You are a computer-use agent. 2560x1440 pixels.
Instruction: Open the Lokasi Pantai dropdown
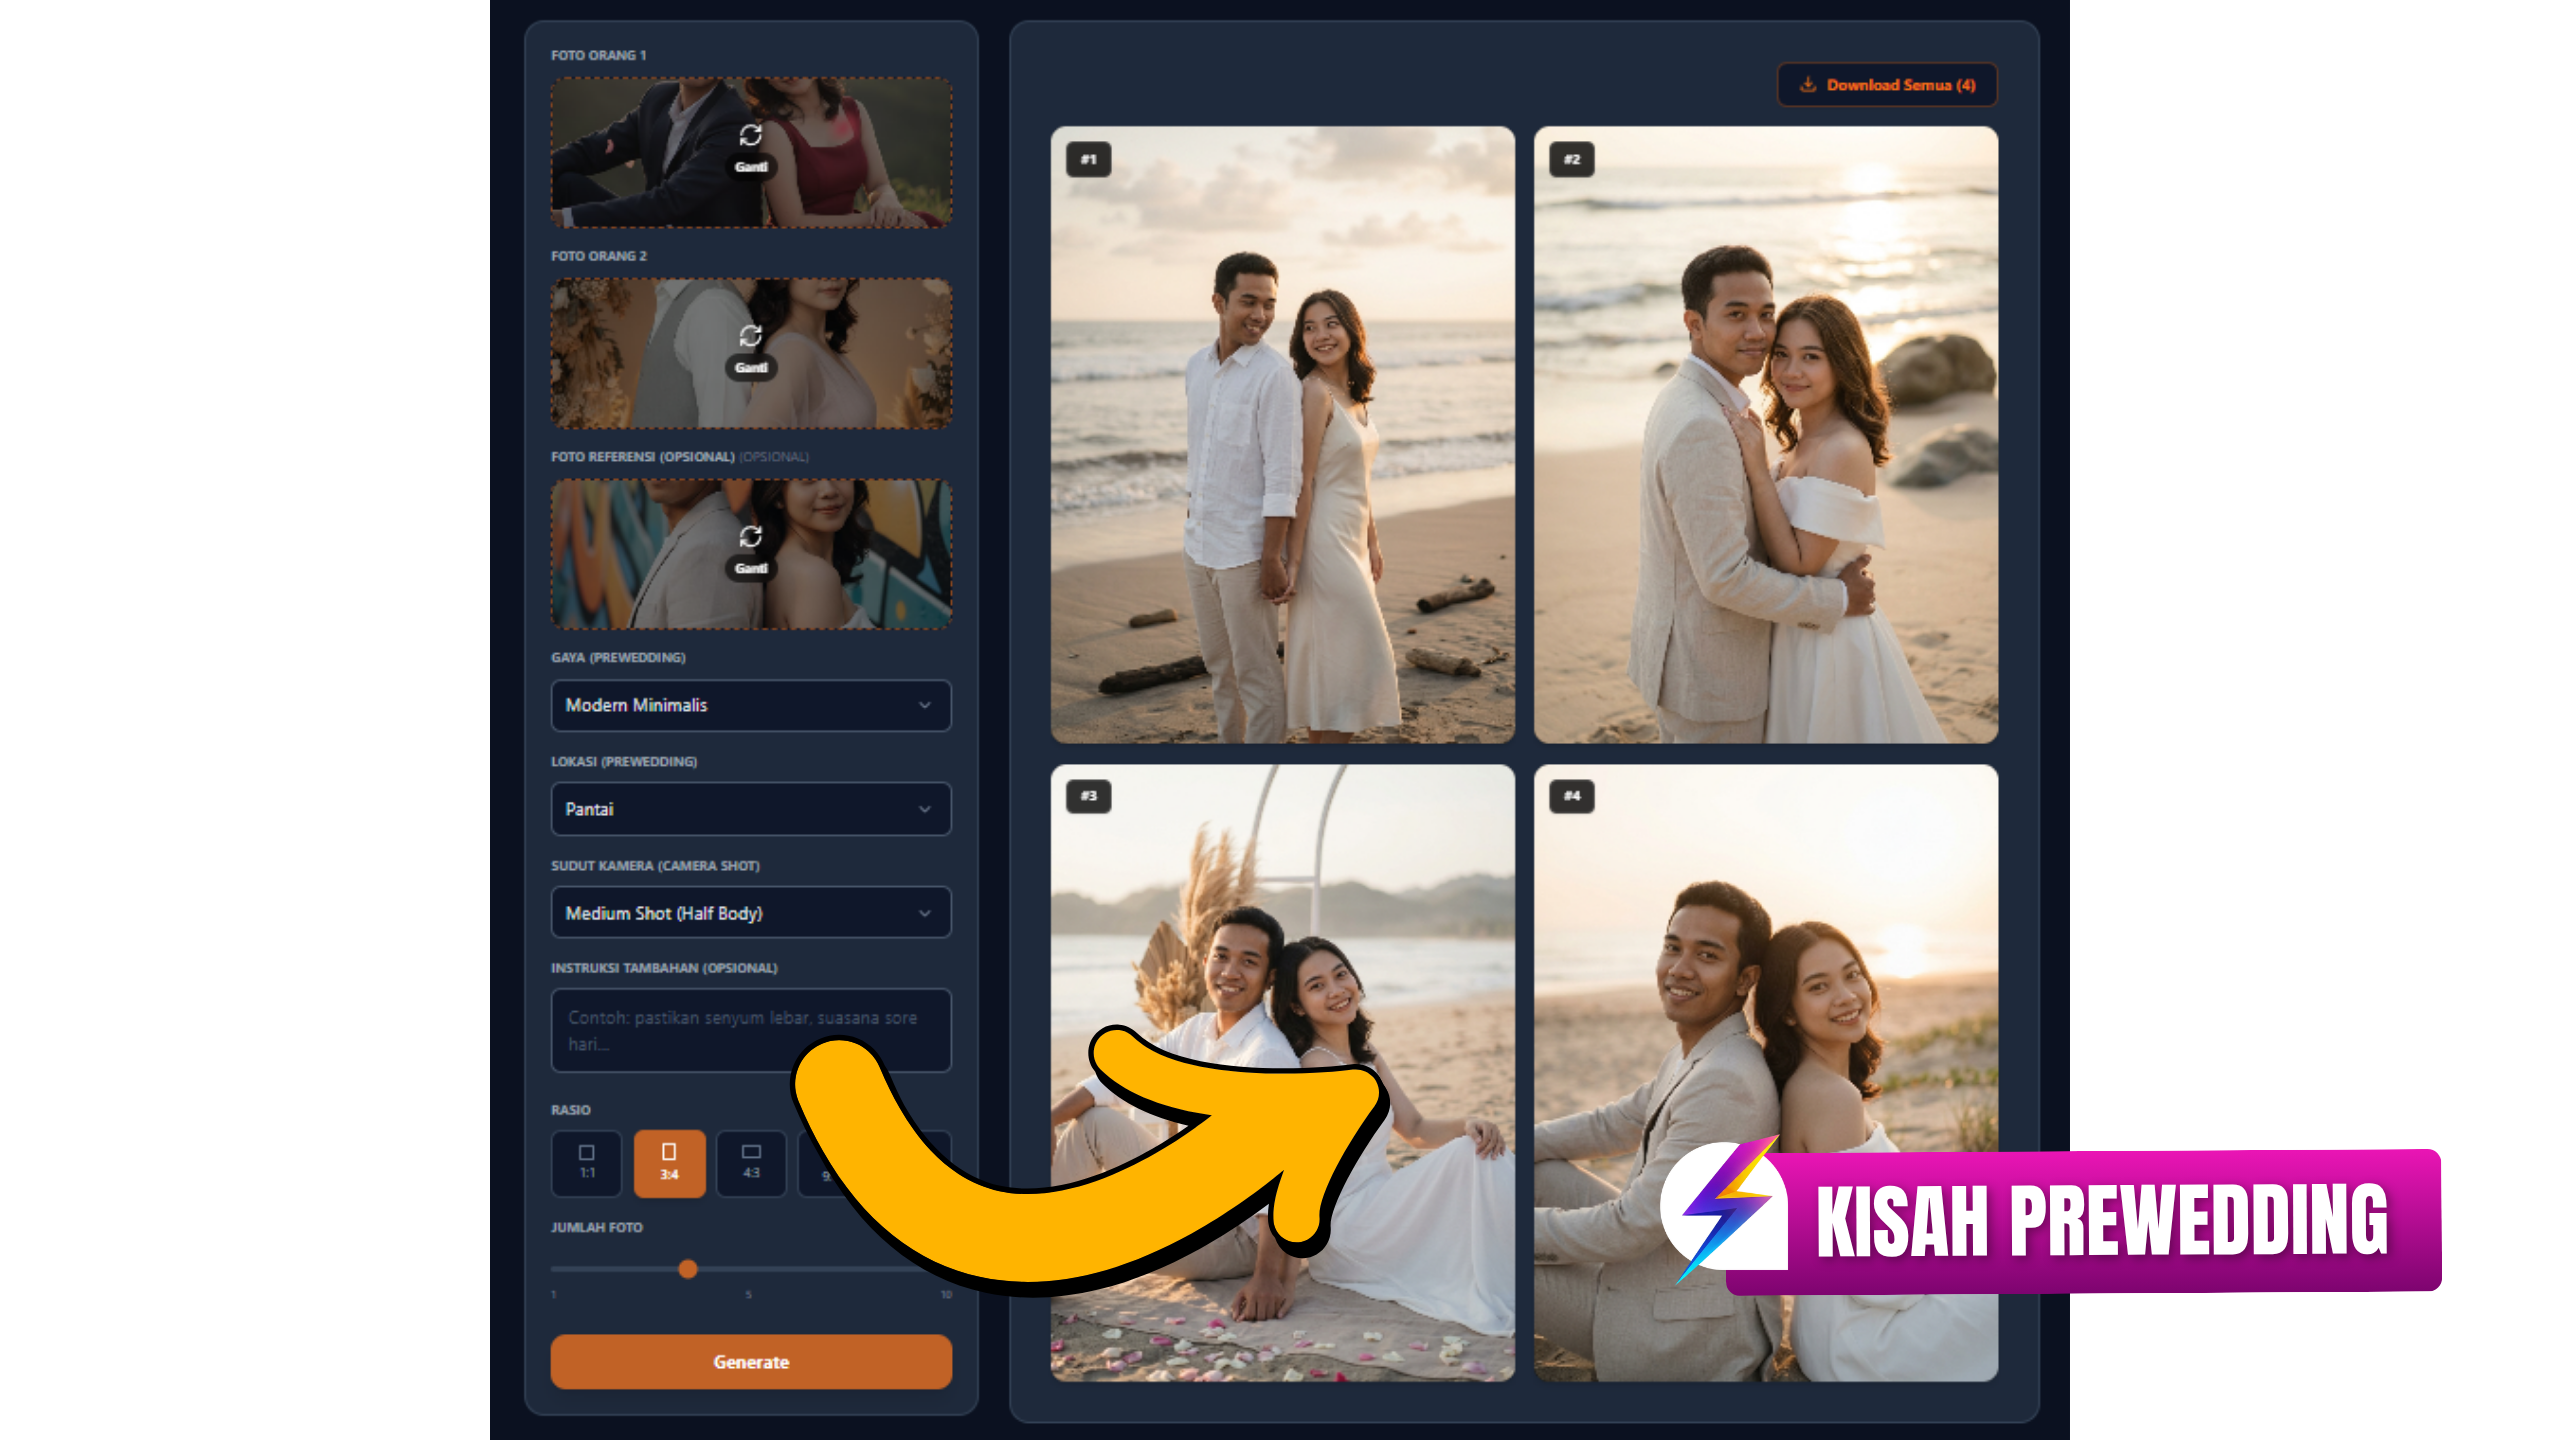(x=751, y=809)
